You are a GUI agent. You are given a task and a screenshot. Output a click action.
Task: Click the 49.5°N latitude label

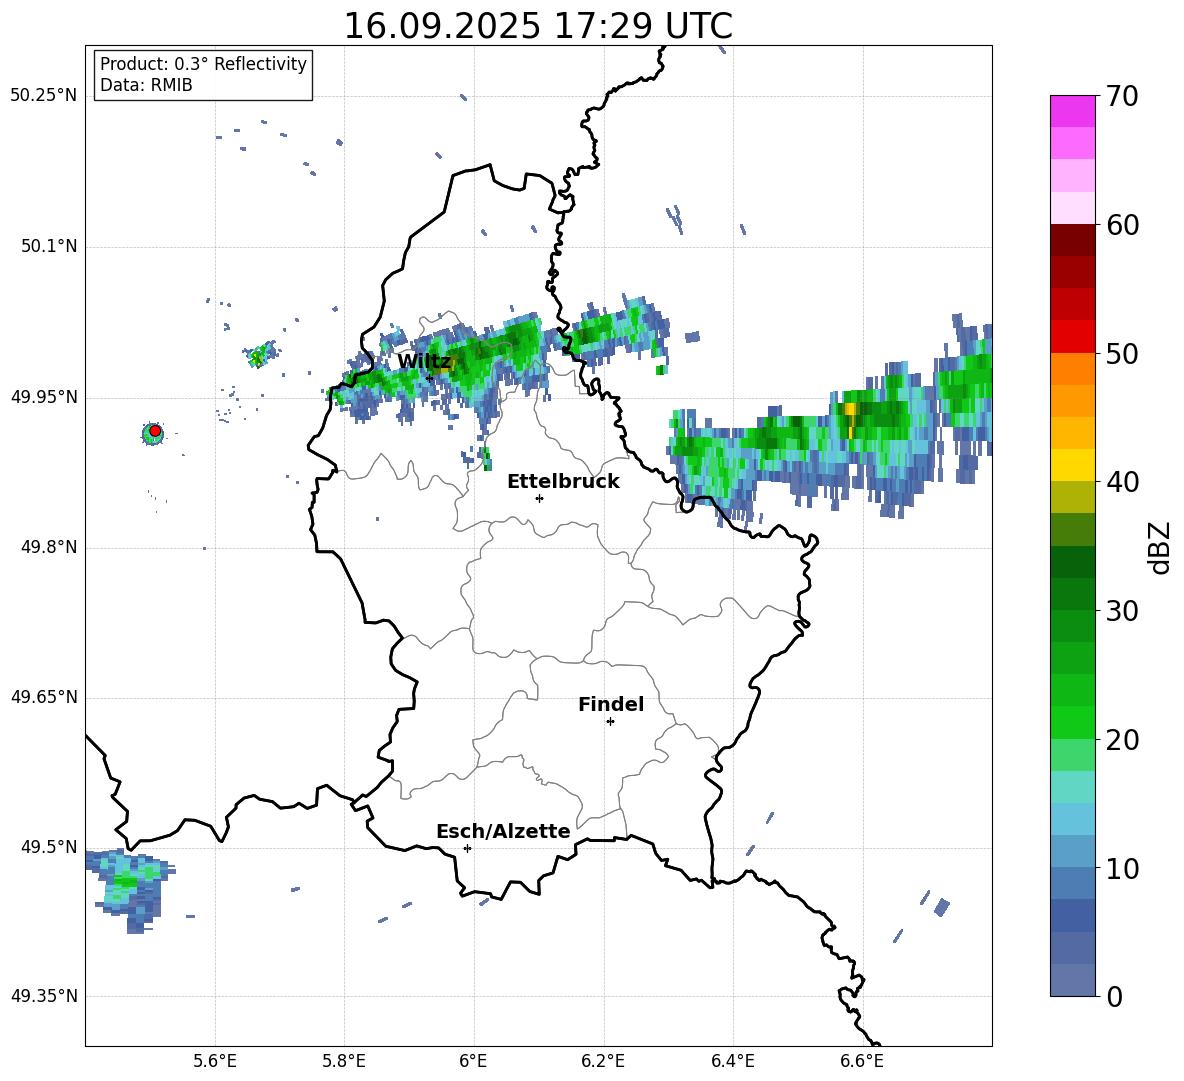48,847
